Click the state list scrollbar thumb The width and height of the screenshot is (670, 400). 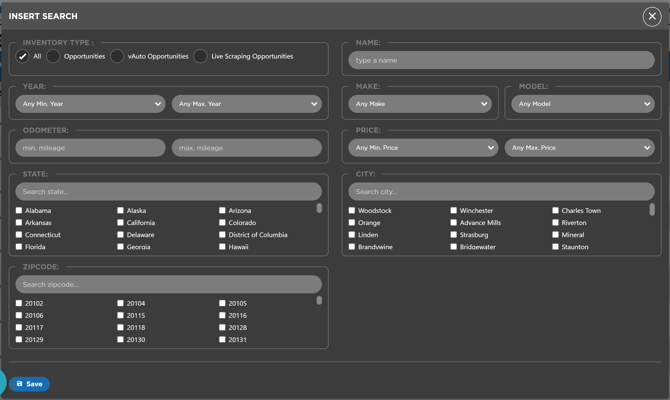[x=319, y=208]
